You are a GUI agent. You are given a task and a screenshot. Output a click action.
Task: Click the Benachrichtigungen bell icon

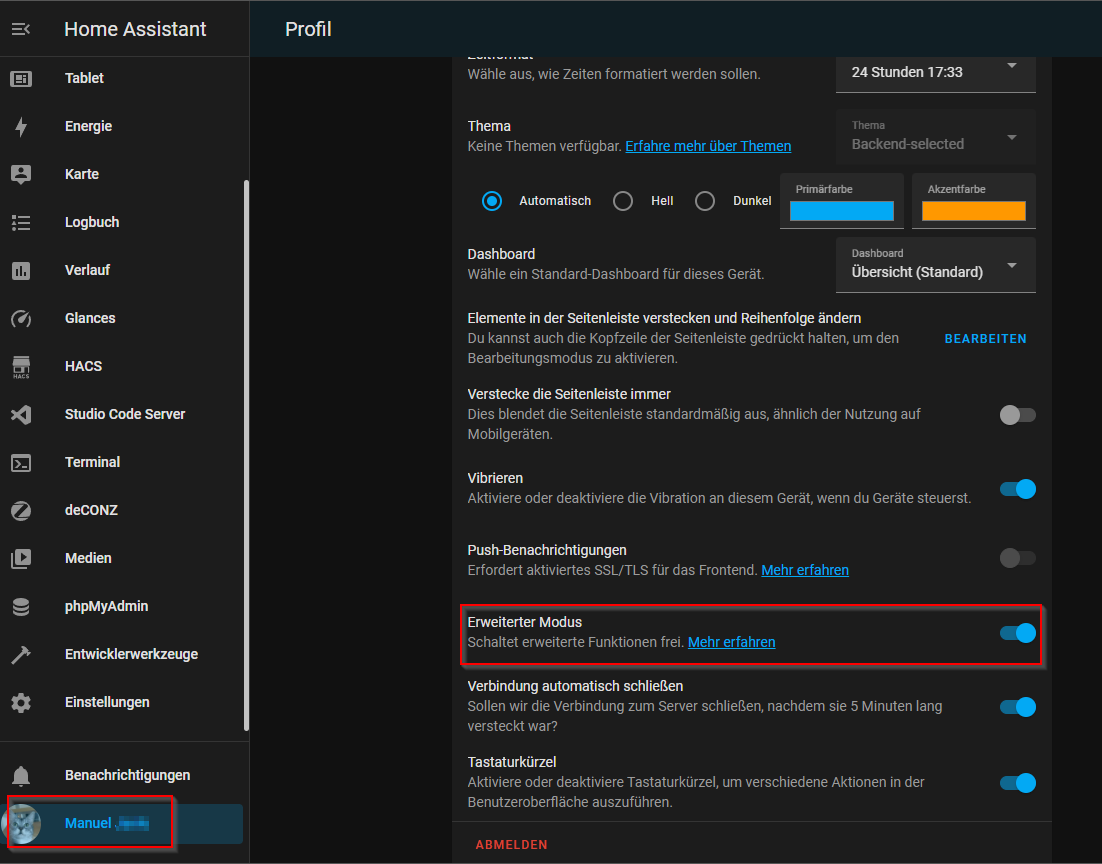21,775
